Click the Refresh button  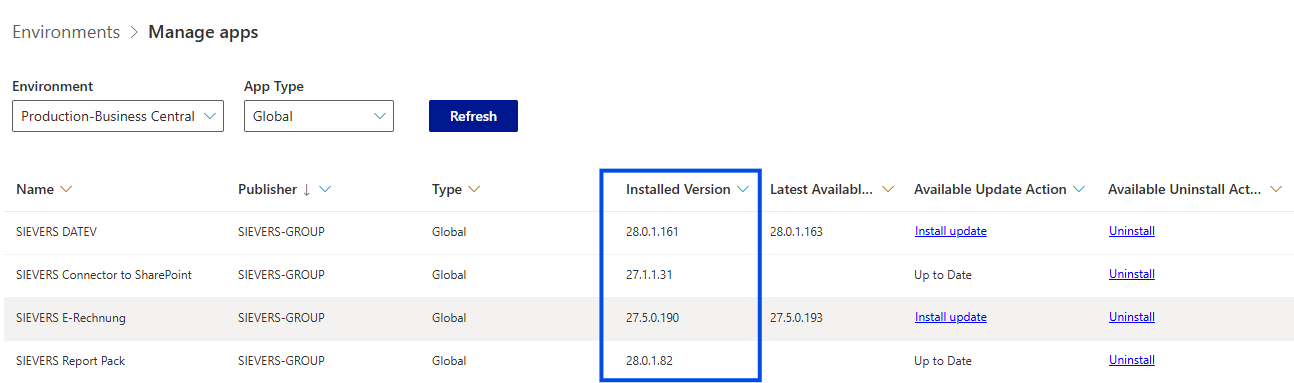coord(473,116)
